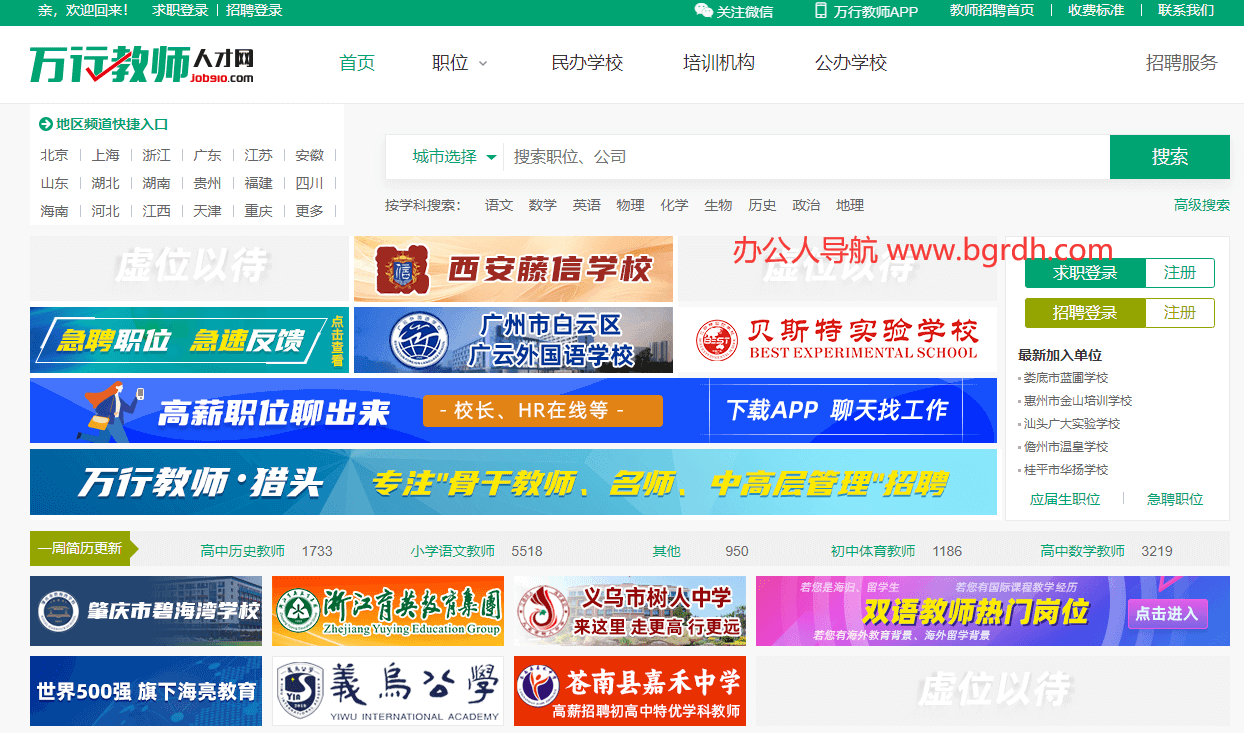The image size is (1244, 733).
Task: Open the 急聘职位 急速反馈 banner
Action: (x=189, y=340)
